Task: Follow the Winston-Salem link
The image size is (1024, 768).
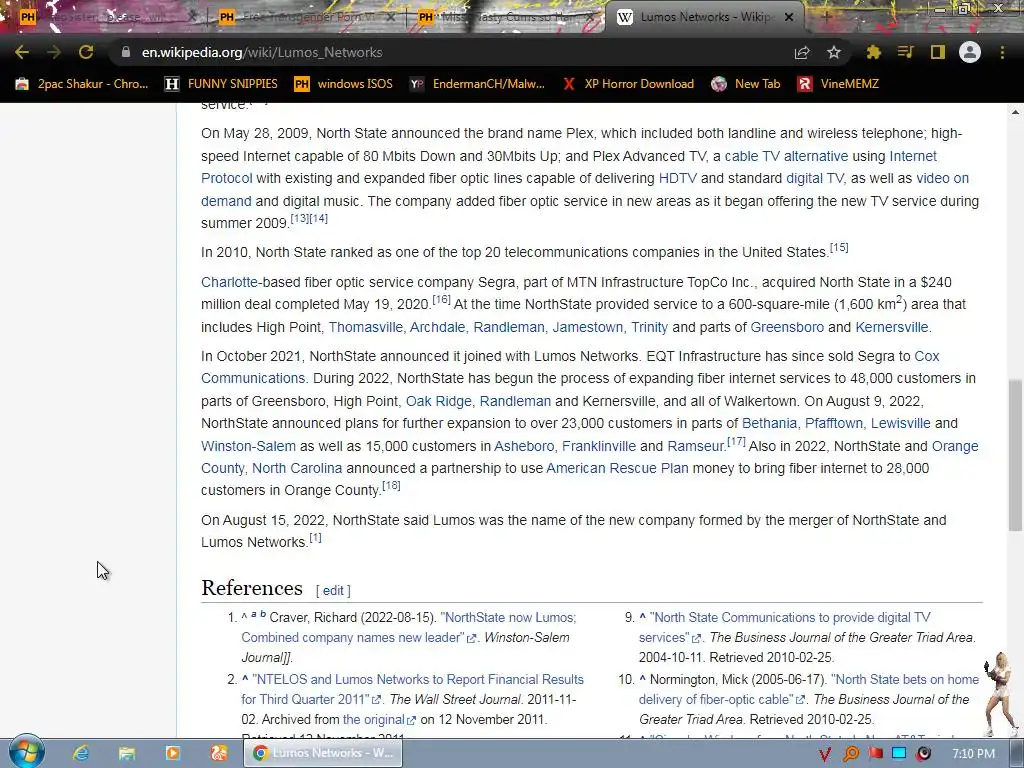Action: [x=248, y=446]
